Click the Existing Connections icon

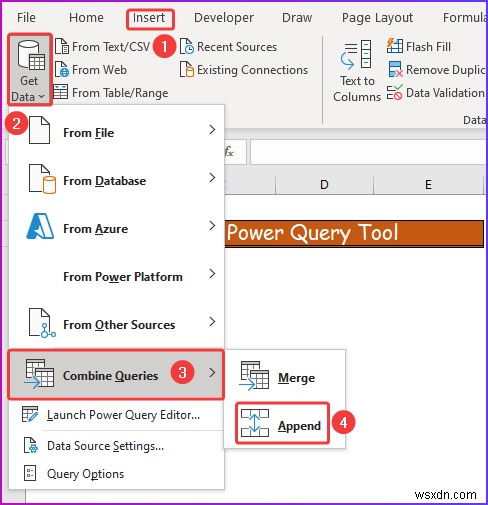coord(187,69)
